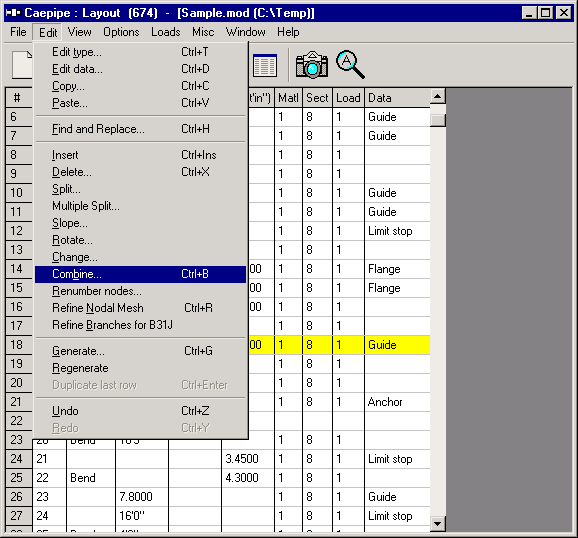This screenshot has height=538, width=578.
Task: Click Limit stop cell in row 27
Action: 397,516
